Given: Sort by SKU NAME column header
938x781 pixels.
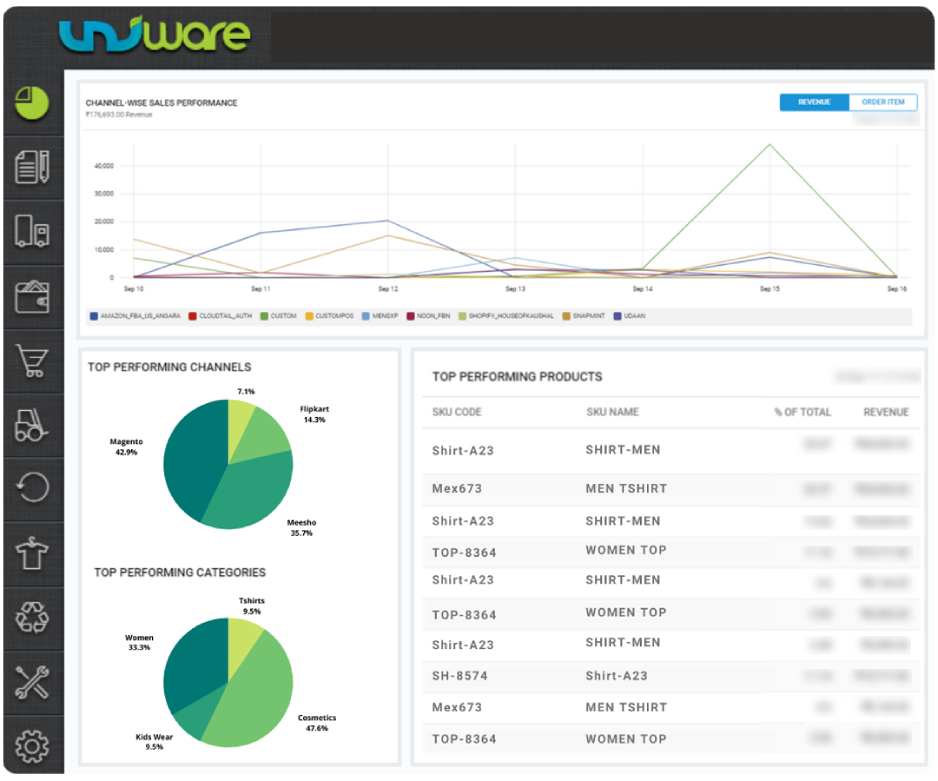Looking at the screenshot, I should click(612, 412).
